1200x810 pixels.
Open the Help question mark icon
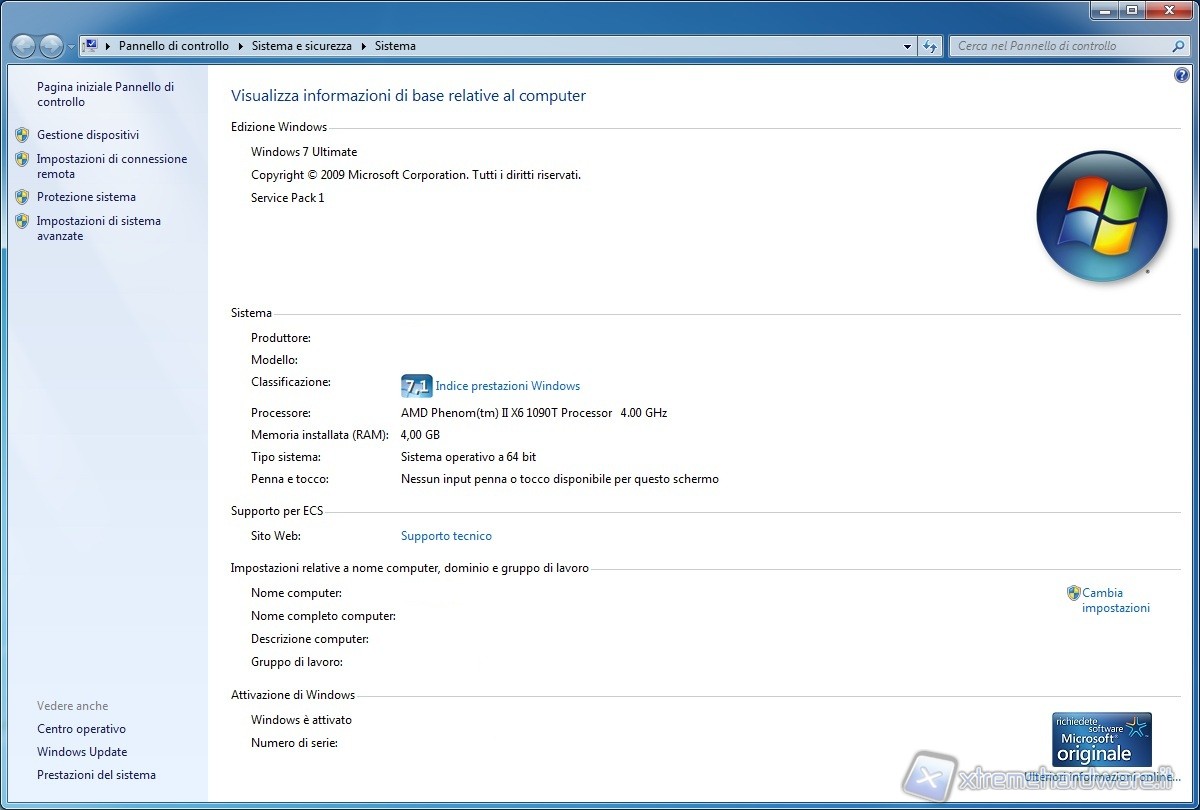(x=1182, y=75)
